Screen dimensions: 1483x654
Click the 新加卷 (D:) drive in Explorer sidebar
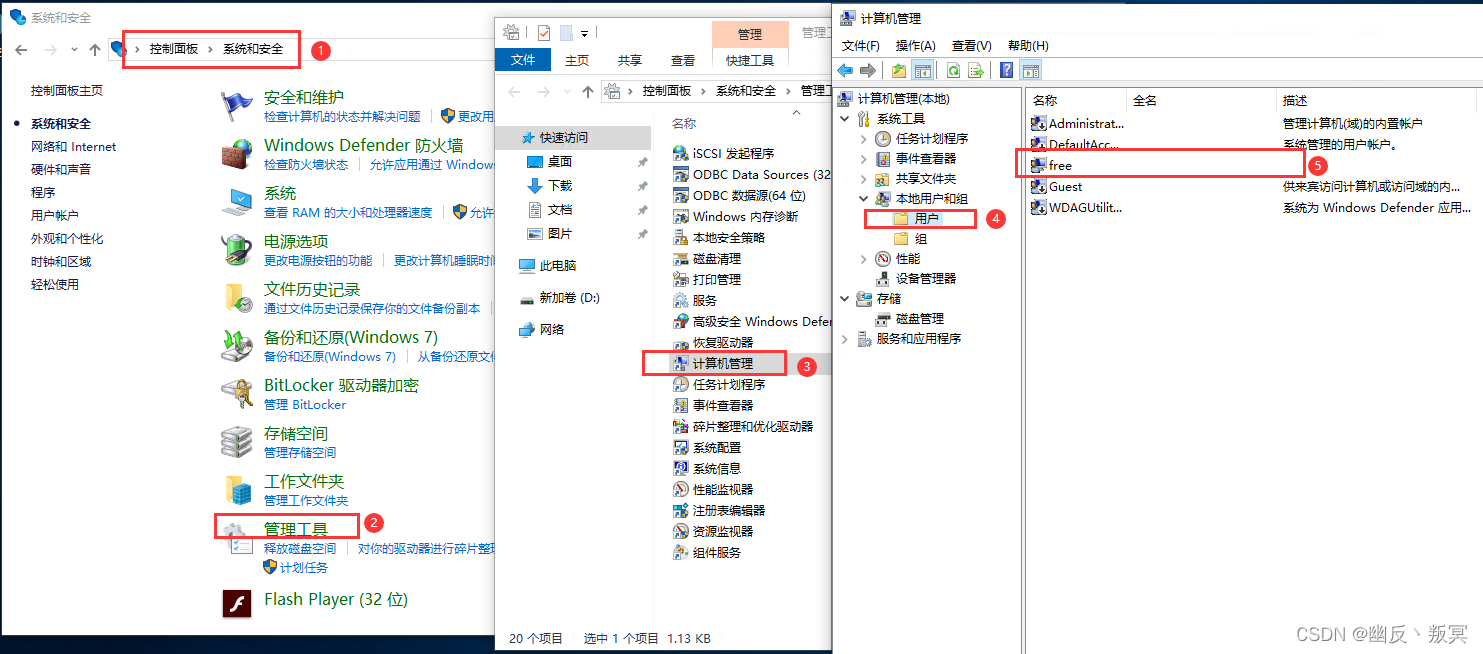[560, 298]
